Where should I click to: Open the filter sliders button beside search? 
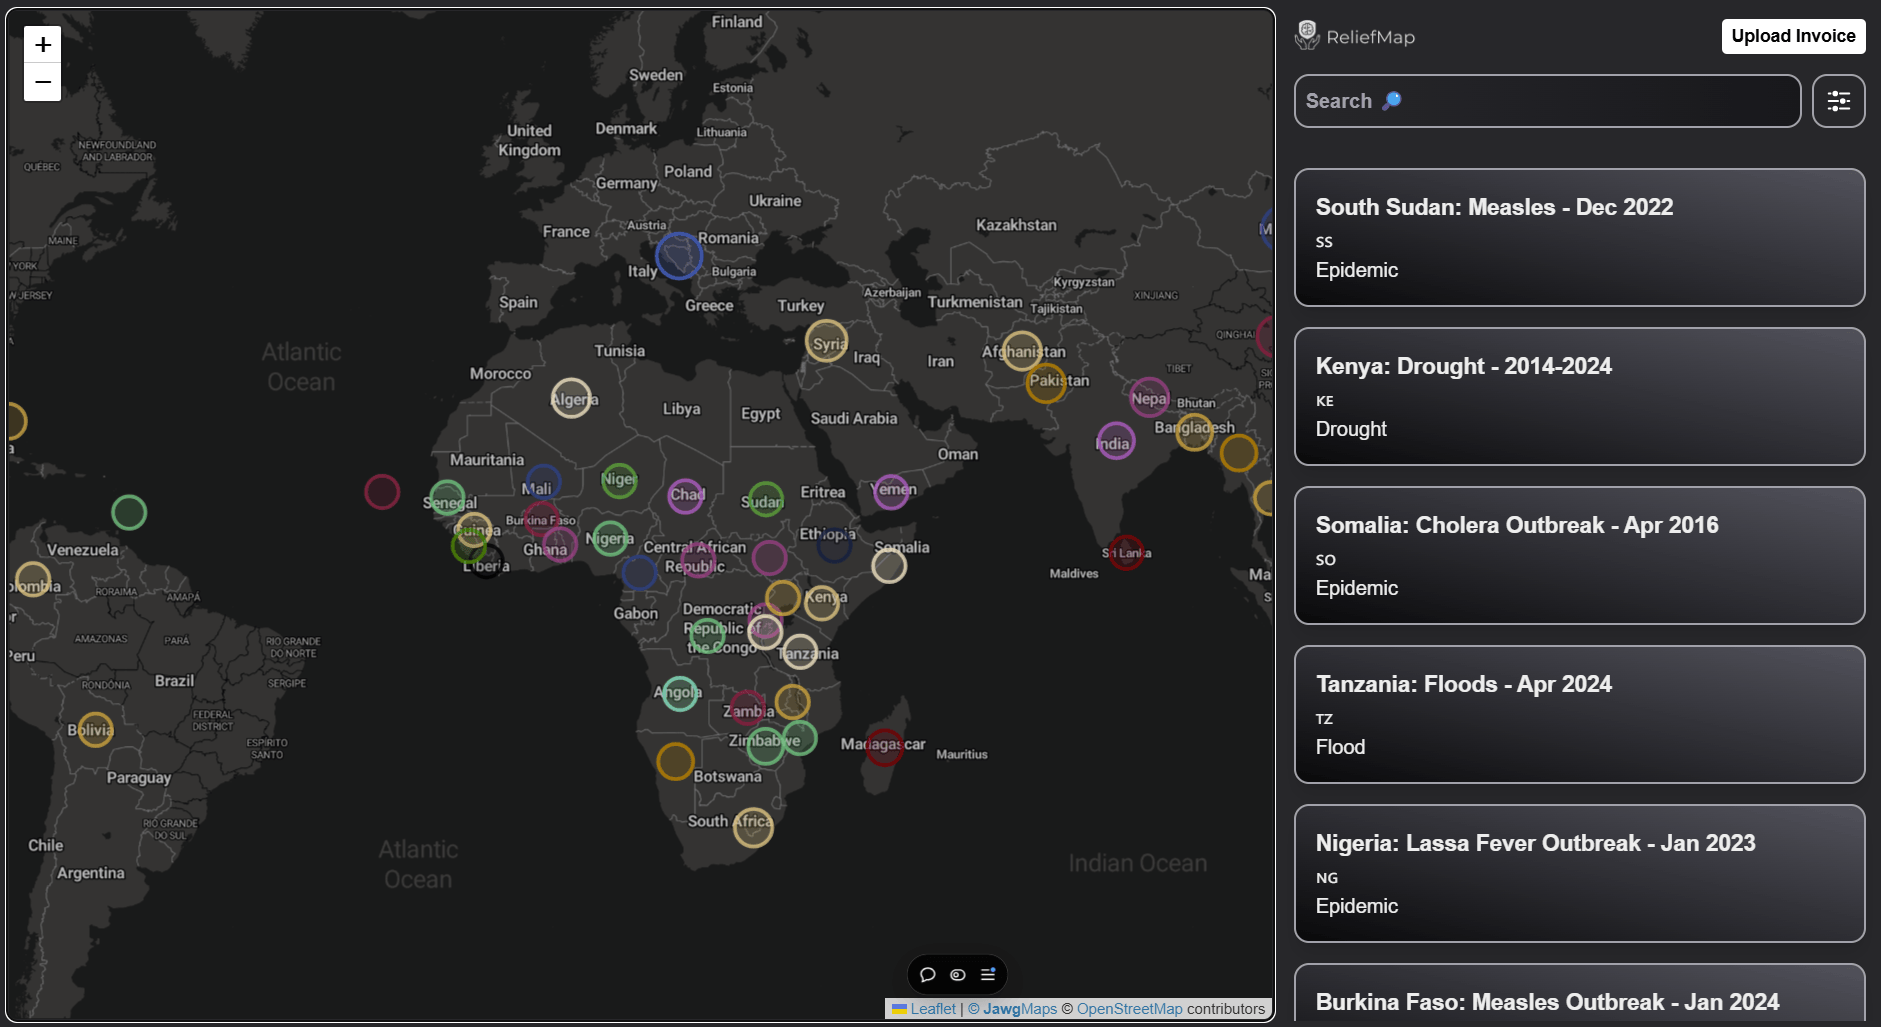(x=1838, y=101)
